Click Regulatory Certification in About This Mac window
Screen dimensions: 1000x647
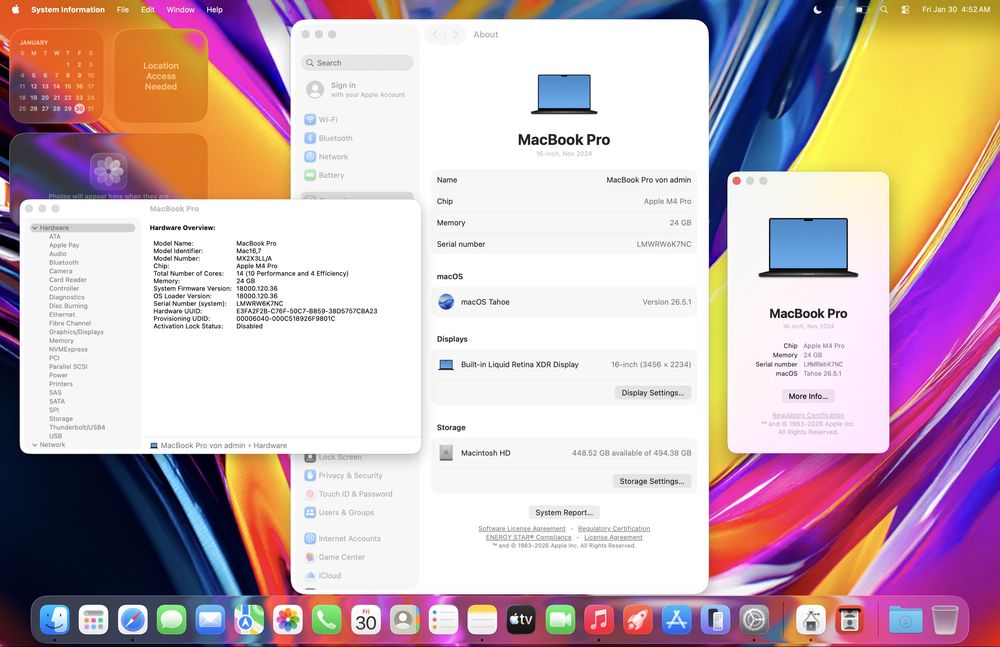point(808,415)
